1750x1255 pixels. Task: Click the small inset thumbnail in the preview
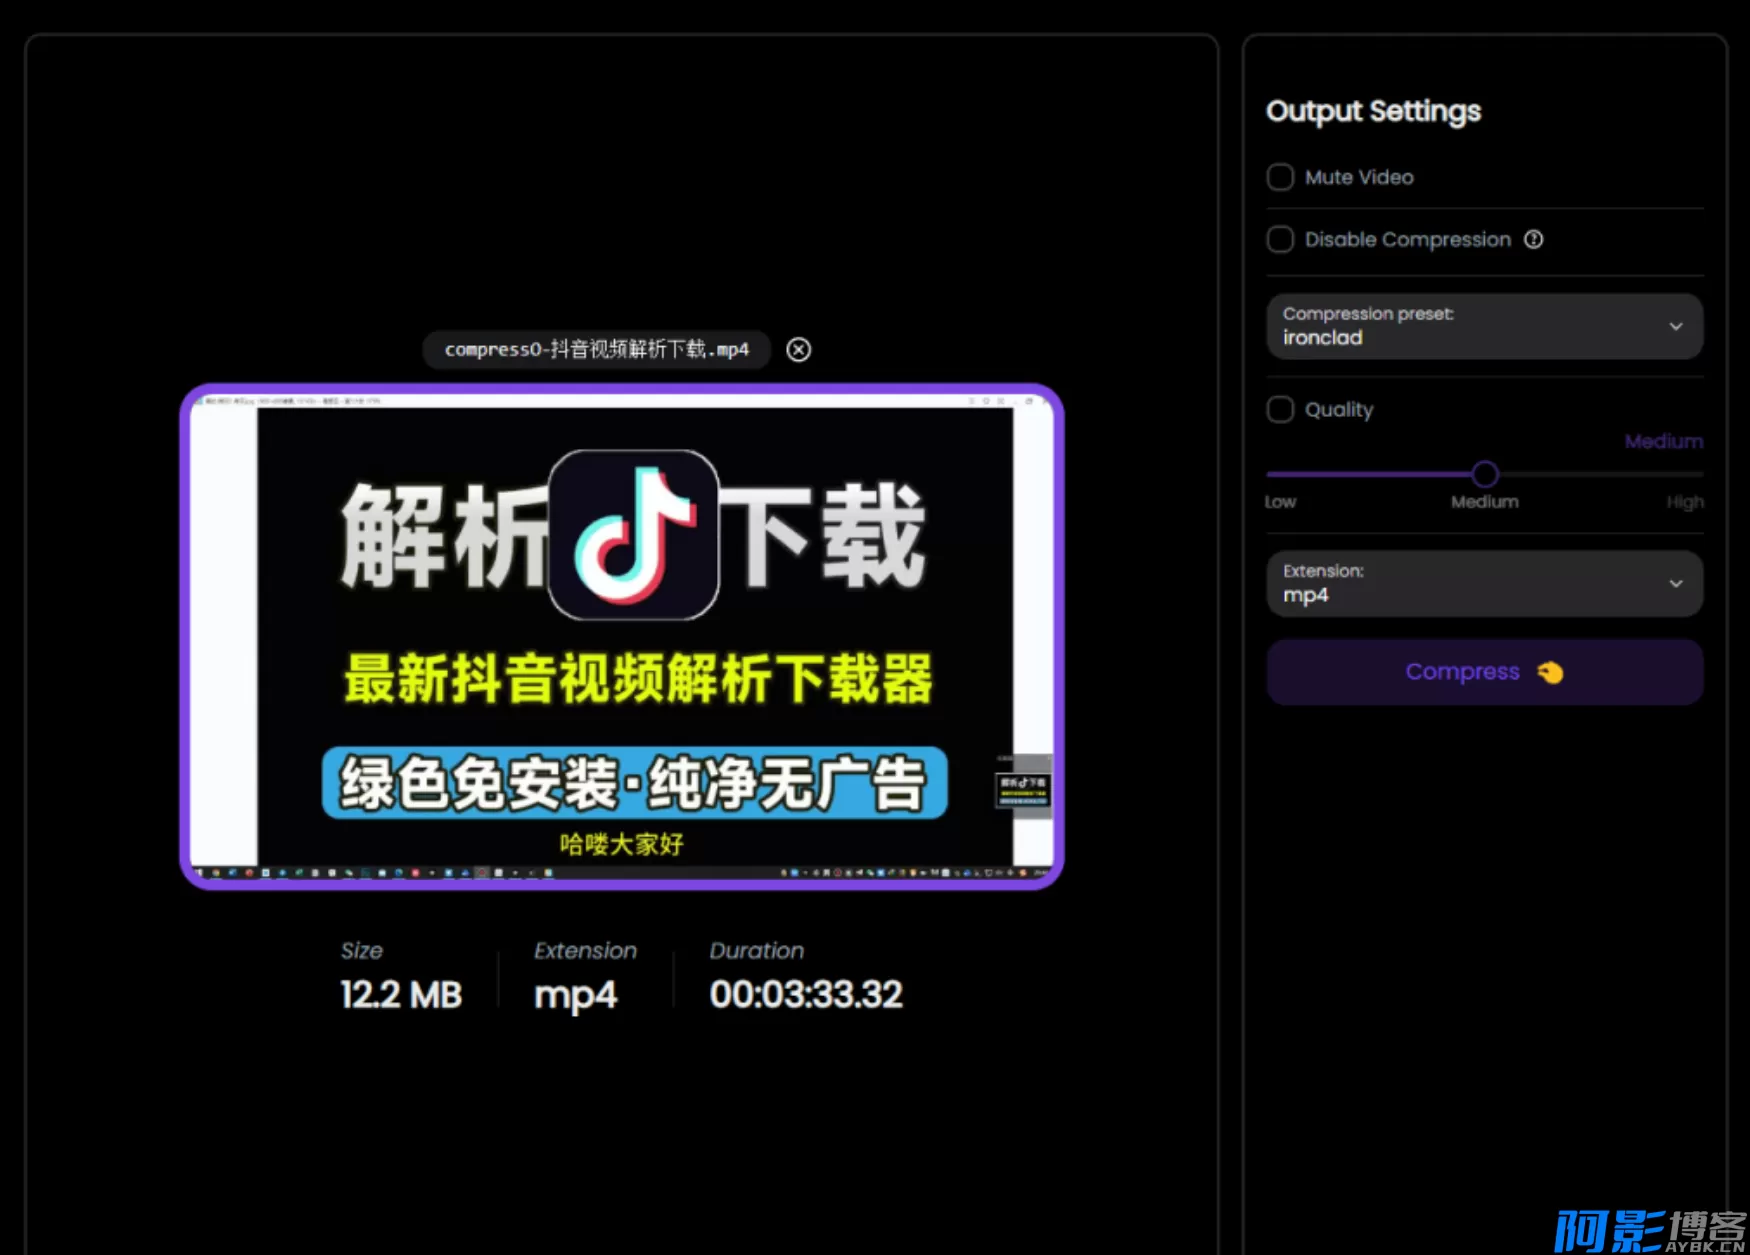click(1022, 788)
